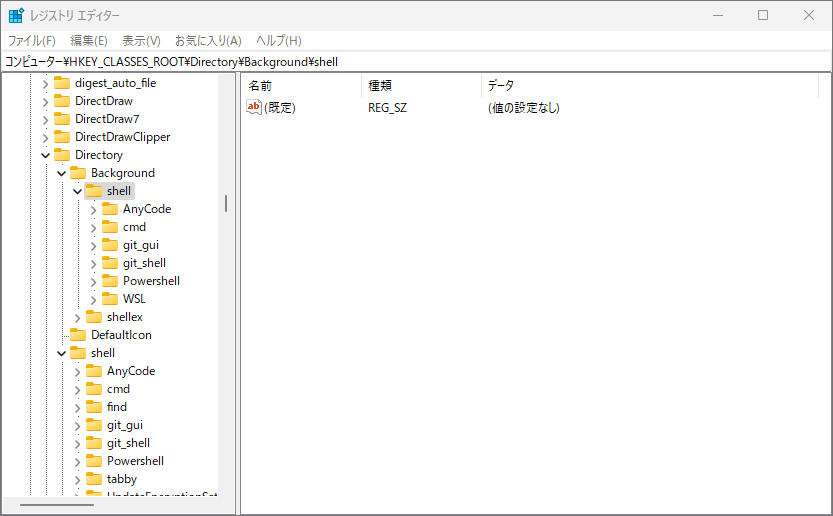Screen dimensions: 833x516
Task: Collapse the Directory key
Action: (x=46, y=155)
